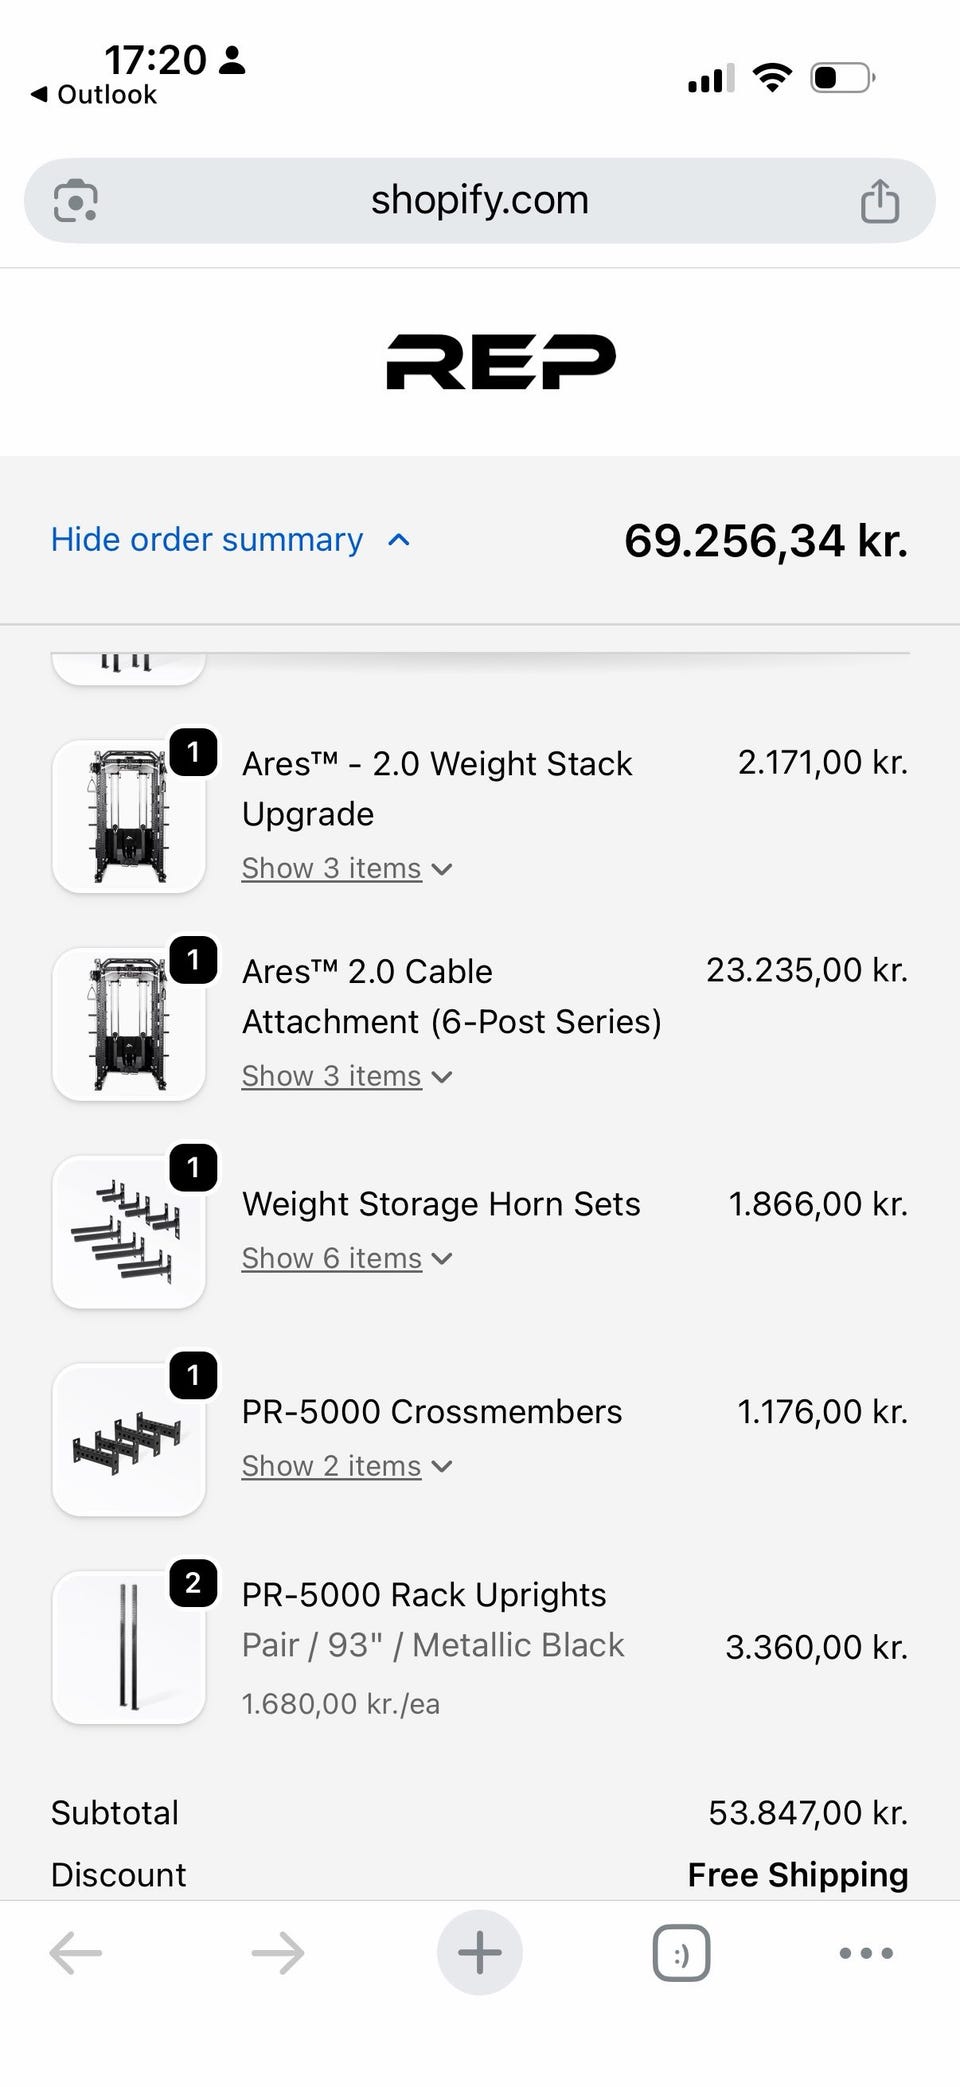Image resolution: width=960 pixels, height=2087 pixels.
Task: Tap the REP logo
Action: point(500,361)
